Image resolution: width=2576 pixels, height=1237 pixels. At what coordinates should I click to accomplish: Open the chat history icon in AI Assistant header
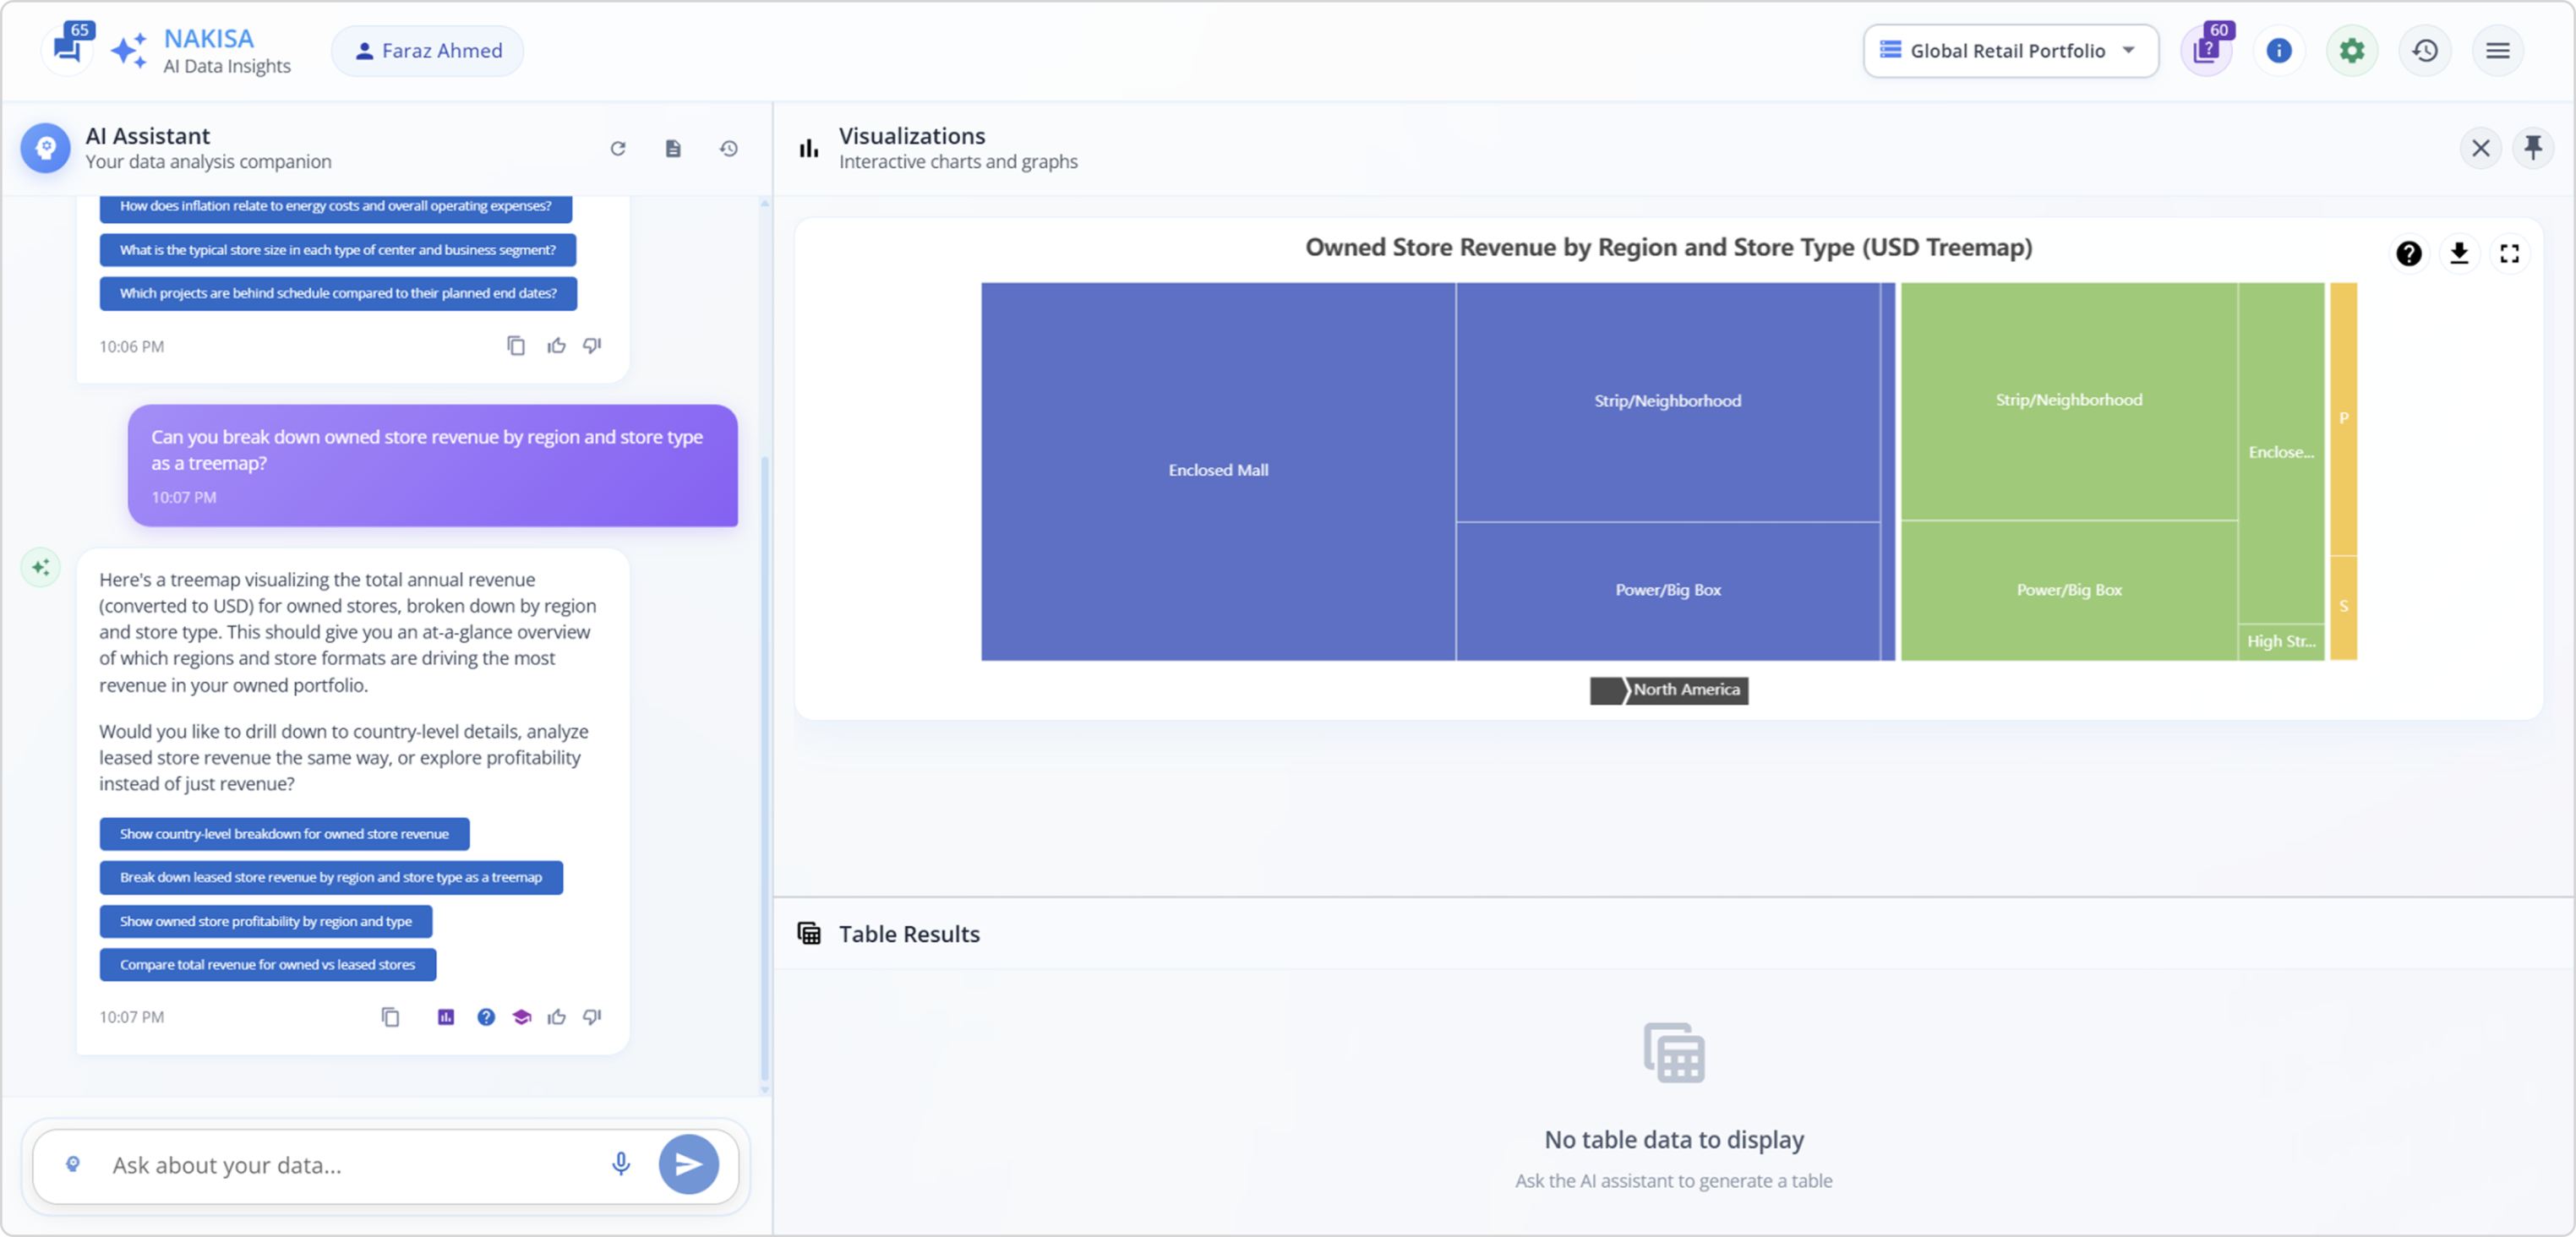(728, 148)
